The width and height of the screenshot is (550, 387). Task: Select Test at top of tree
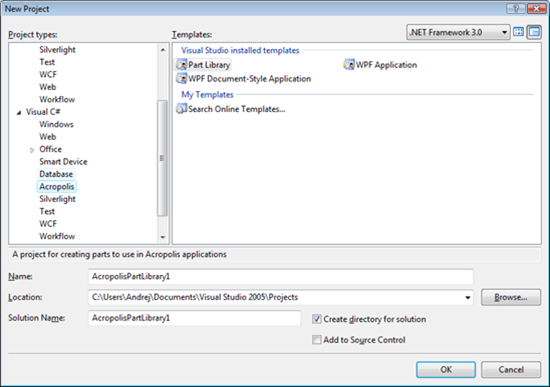47,62
